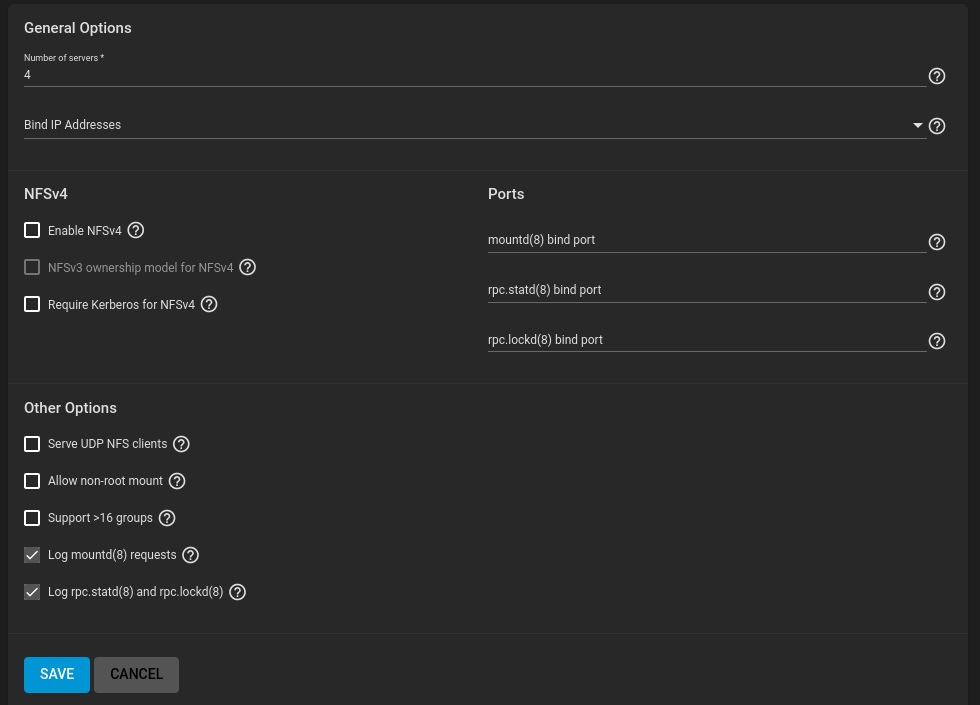
Task: Focus the Number of servers field
Action: tap(475, 75)
